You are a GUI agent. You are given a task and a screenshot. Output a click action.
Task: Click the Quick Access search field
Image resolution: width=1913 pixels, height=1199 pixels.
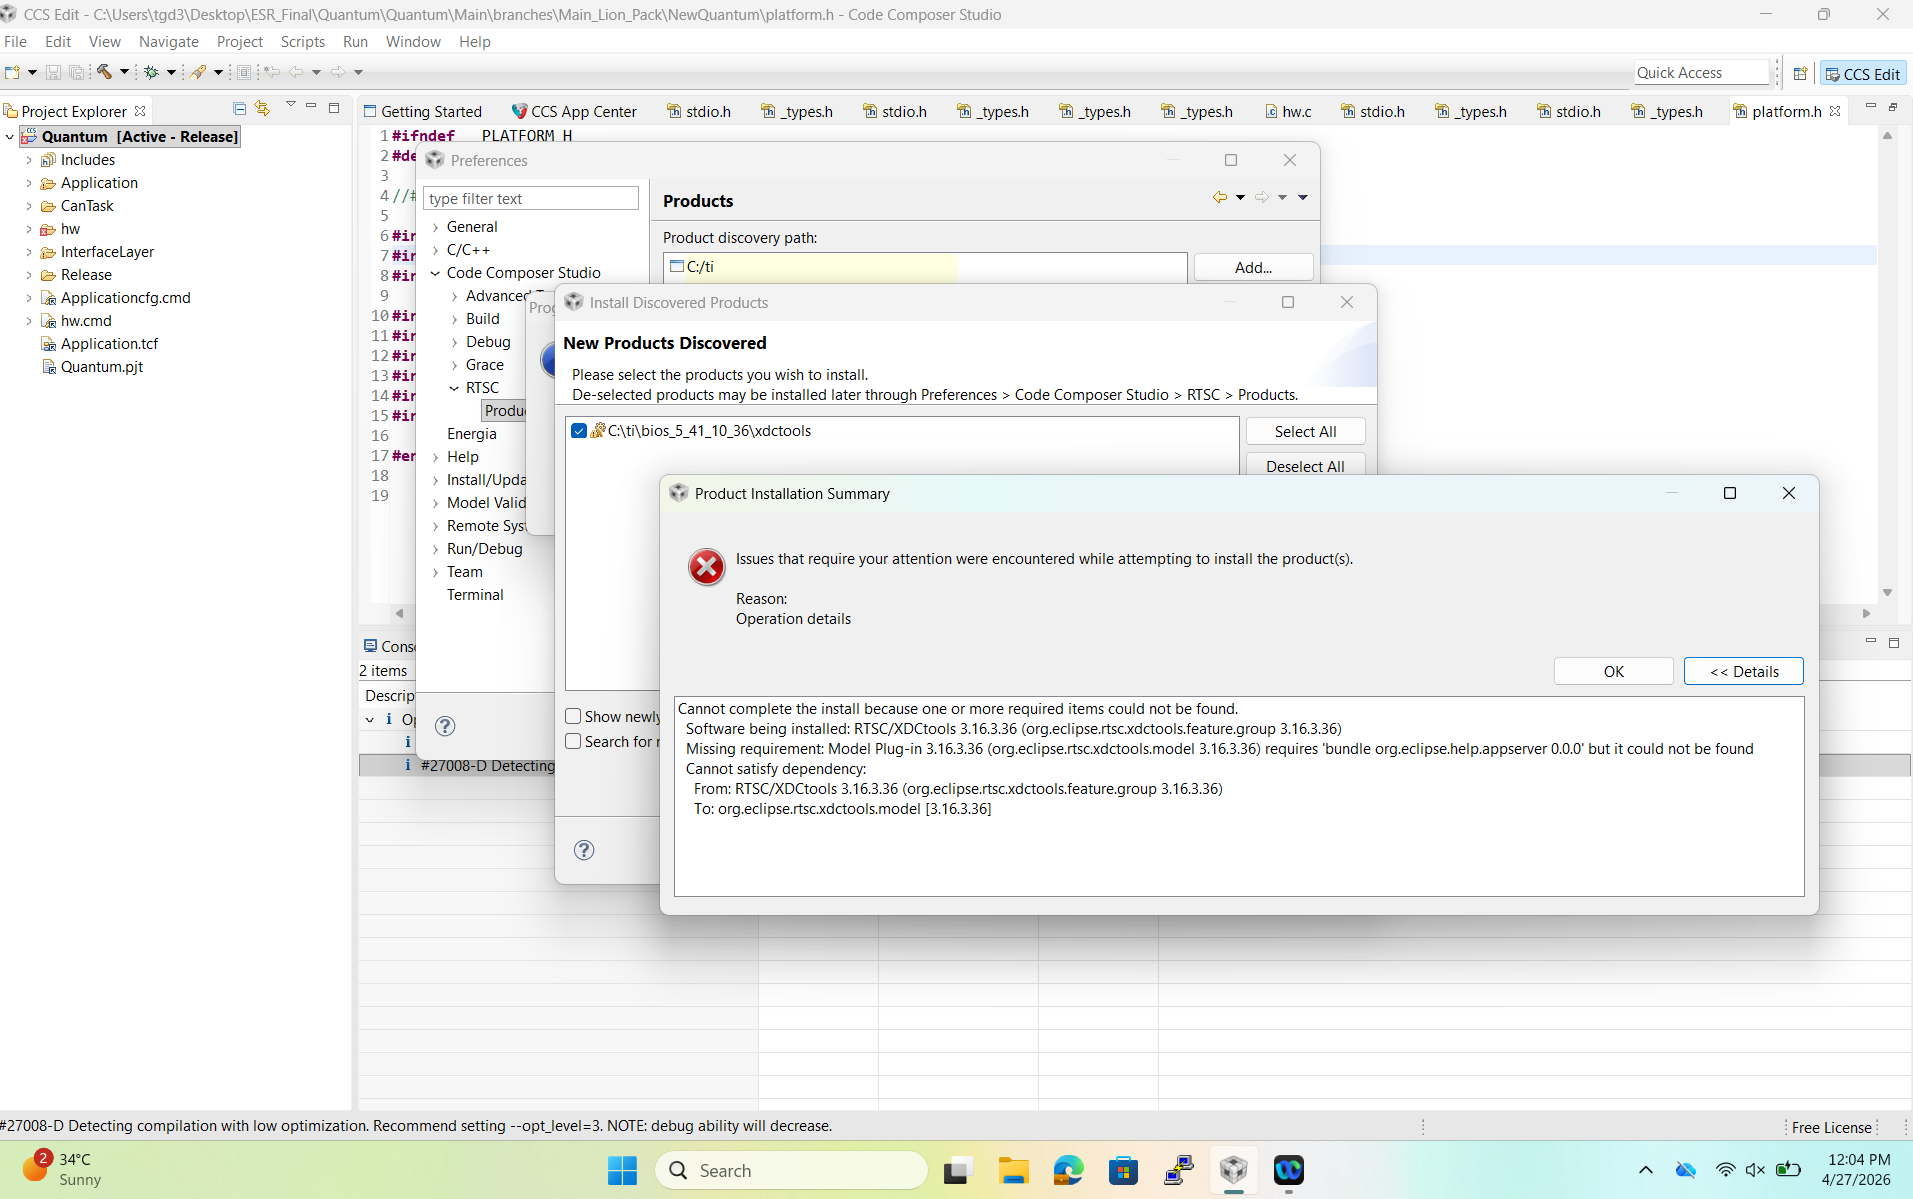[1702, 73]
